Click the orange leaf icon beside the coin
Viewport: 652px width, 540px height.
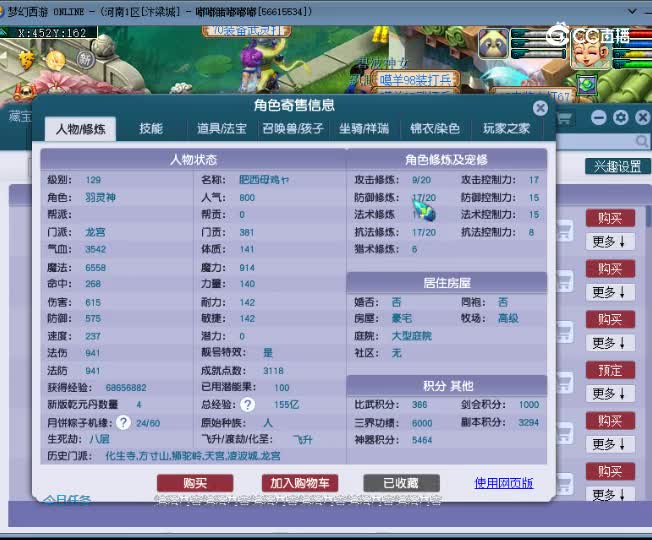tap(26, 61)
